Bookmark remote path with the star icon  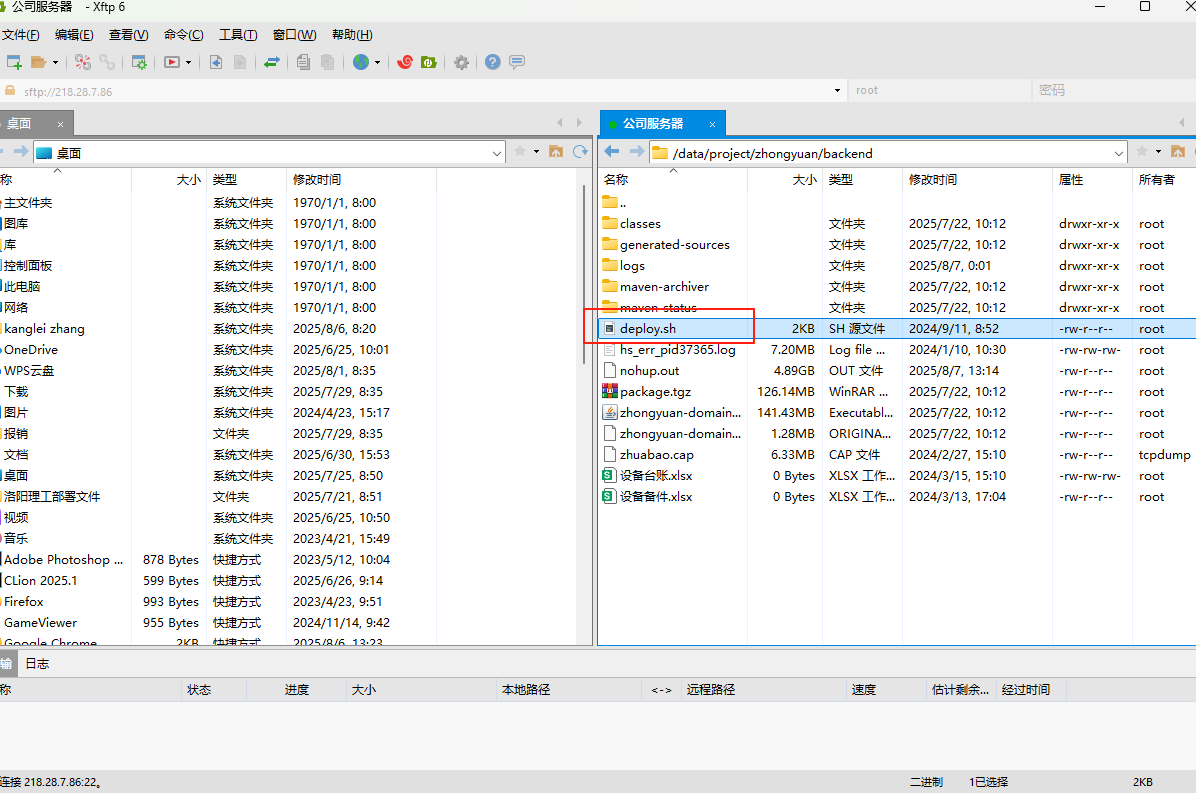coord(1142,152)
